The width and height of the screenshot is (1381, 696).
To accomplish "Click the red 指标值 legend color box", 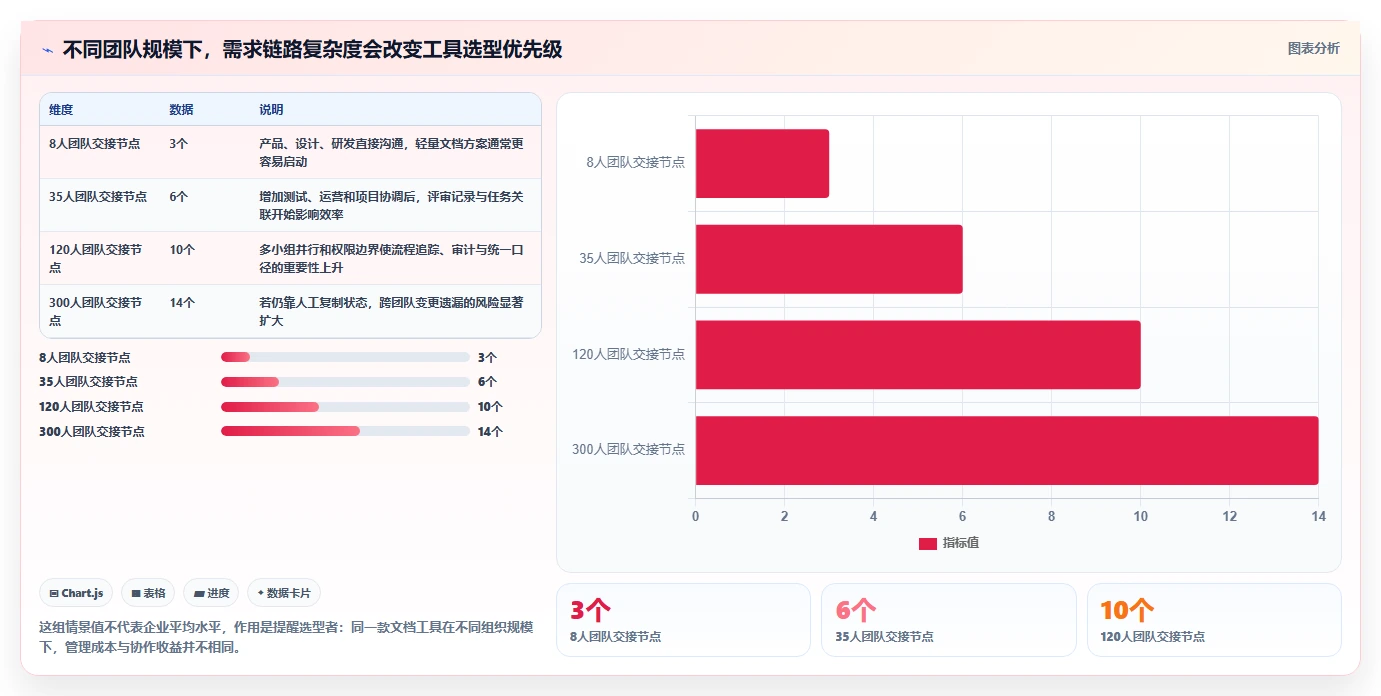I will tap(928, 543).
